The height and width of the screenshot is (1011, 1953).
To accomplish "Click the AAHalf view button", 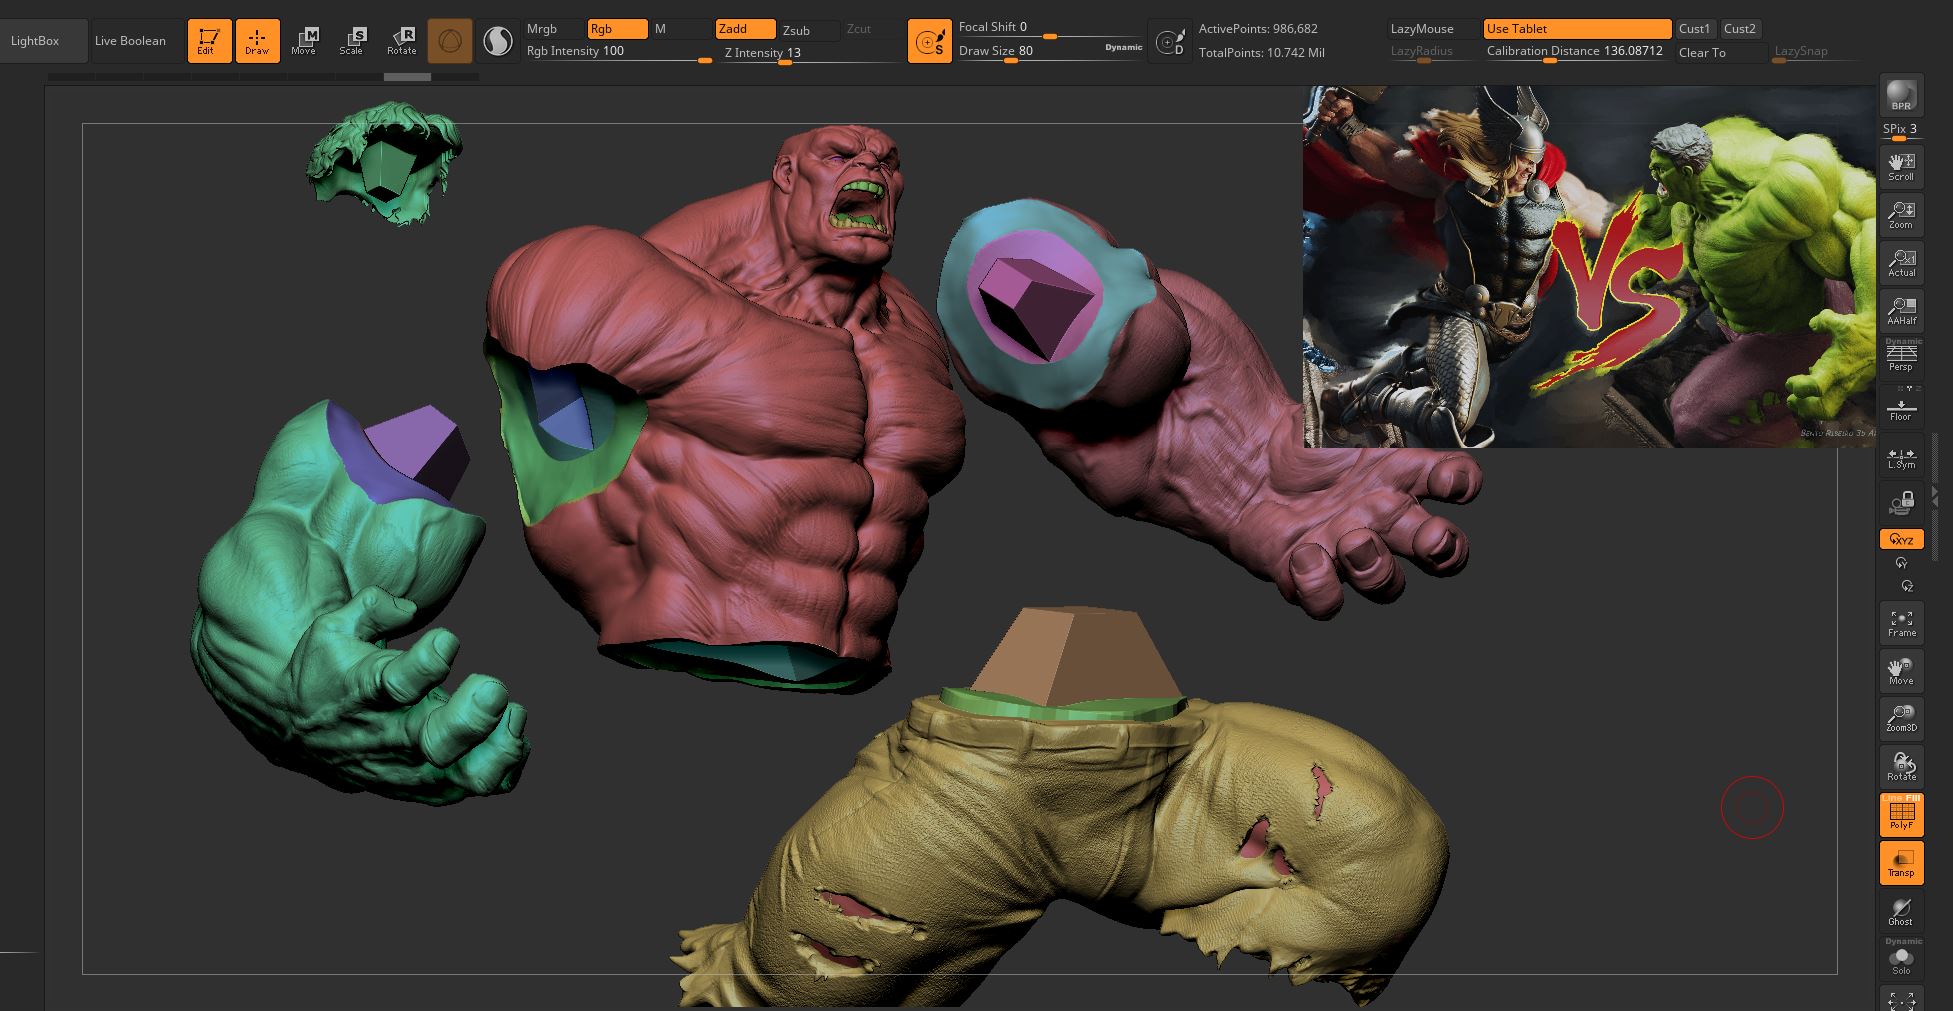I will click(x=1901, y=310).
